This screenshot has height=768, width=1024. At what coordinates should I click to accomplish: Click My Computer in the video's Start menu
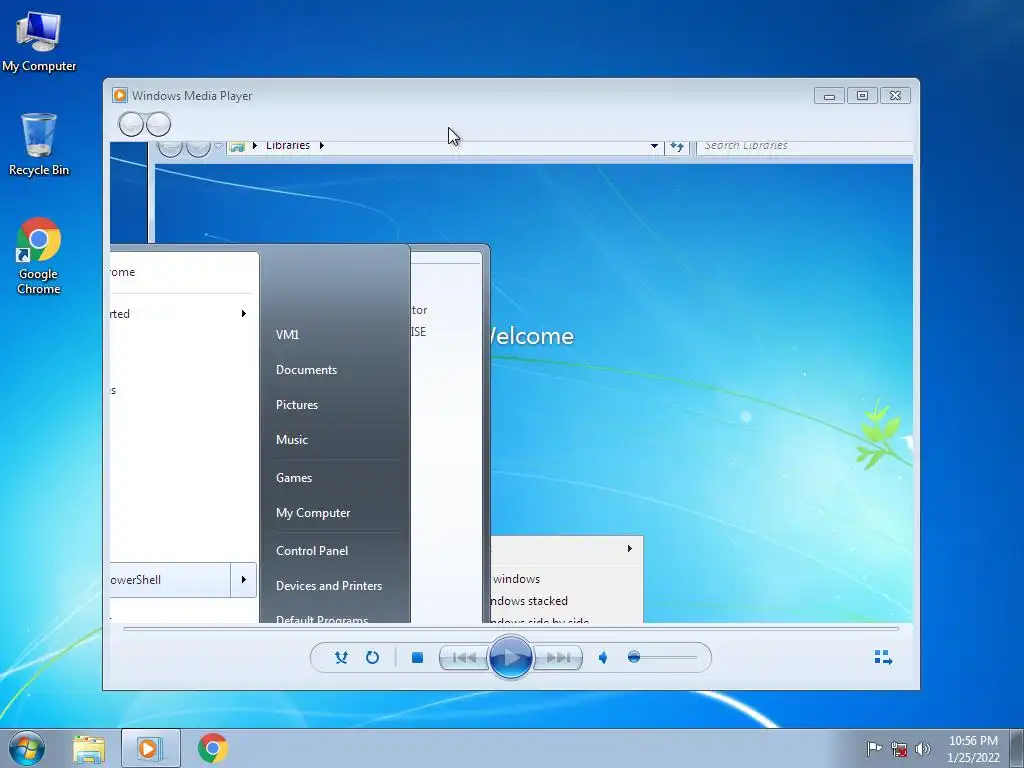[313, 513]
